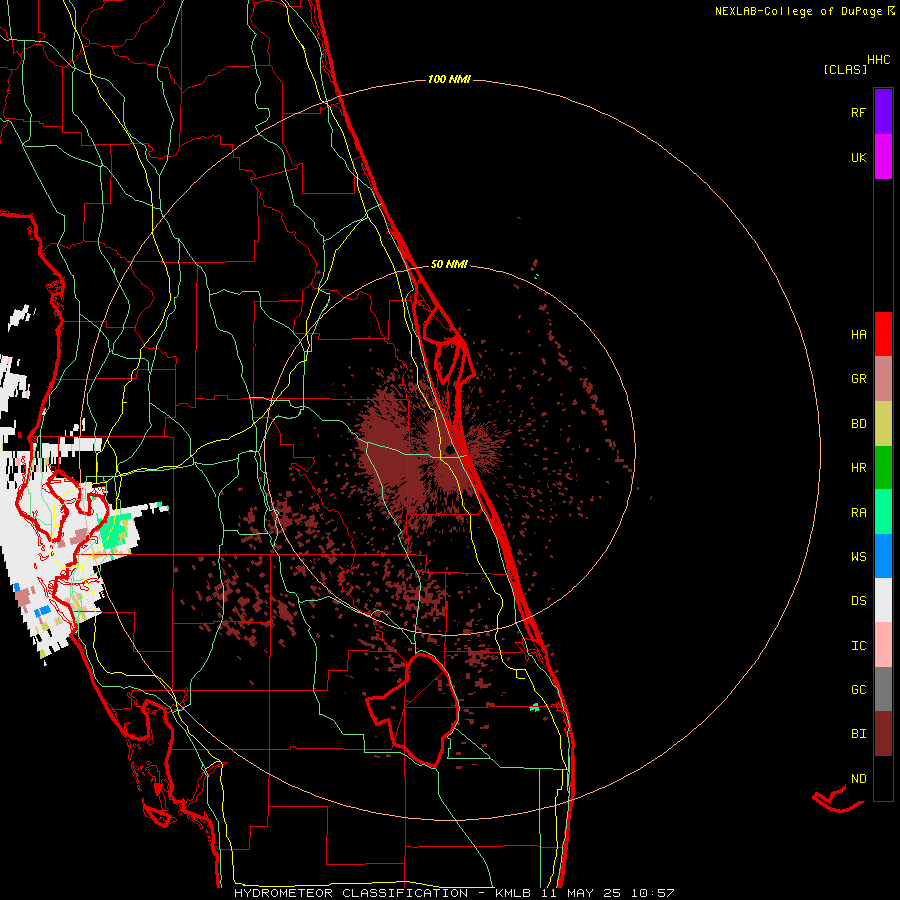This screenshot has width=900, height=900.
Task: Pick the RA light-green legend swatch
Action: tap(883, 512)
